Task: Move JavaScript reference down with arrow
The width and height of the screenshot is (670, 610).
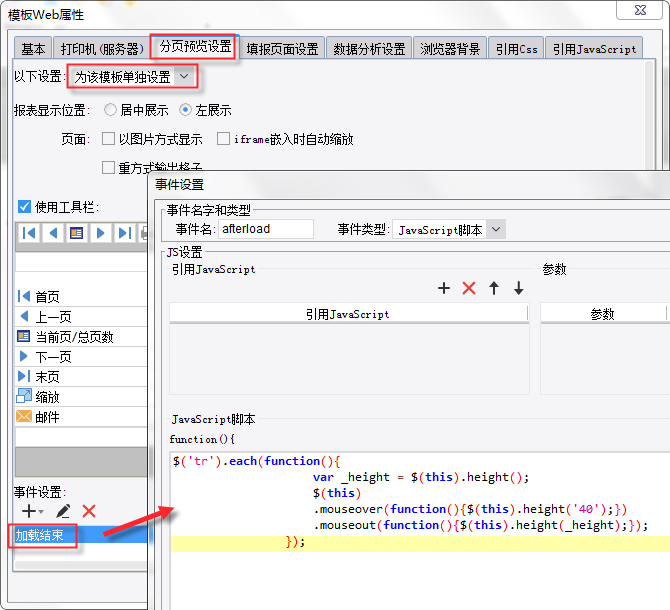Action: [519, 288]
